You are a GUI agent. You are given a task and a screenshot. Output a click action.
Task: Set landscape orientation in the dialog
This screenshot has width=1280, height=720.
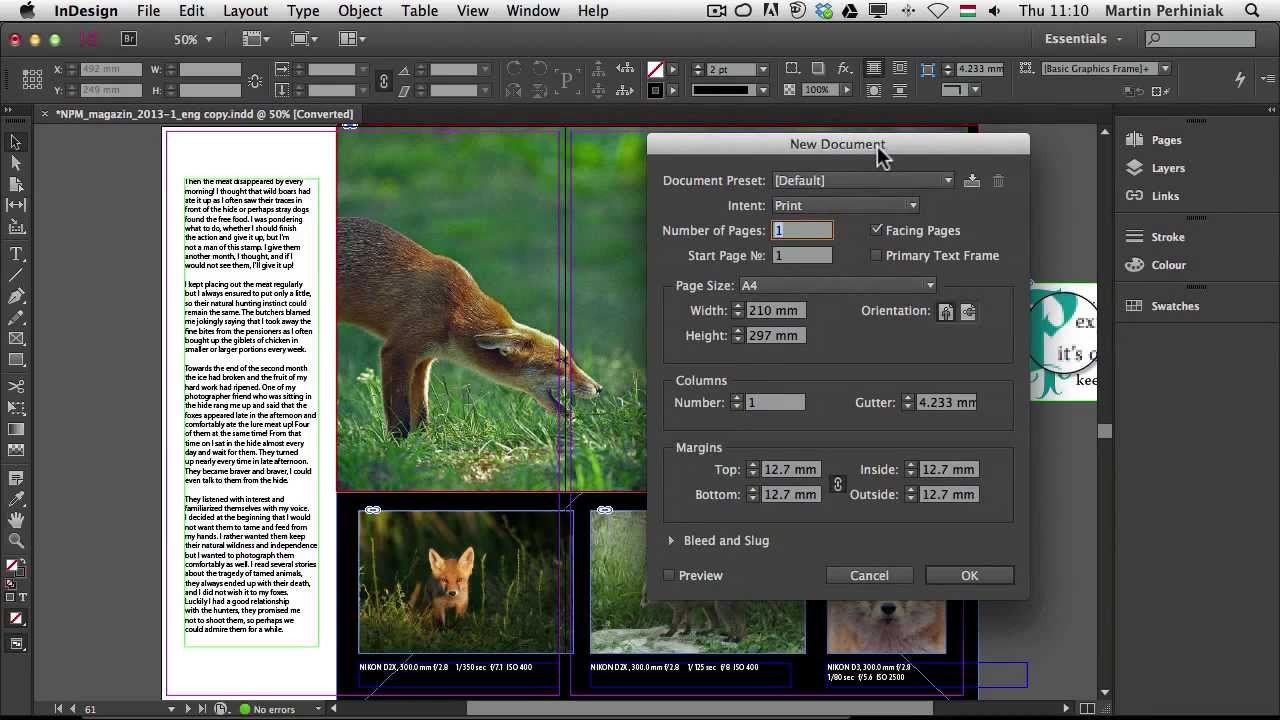(x=967, y=311)
